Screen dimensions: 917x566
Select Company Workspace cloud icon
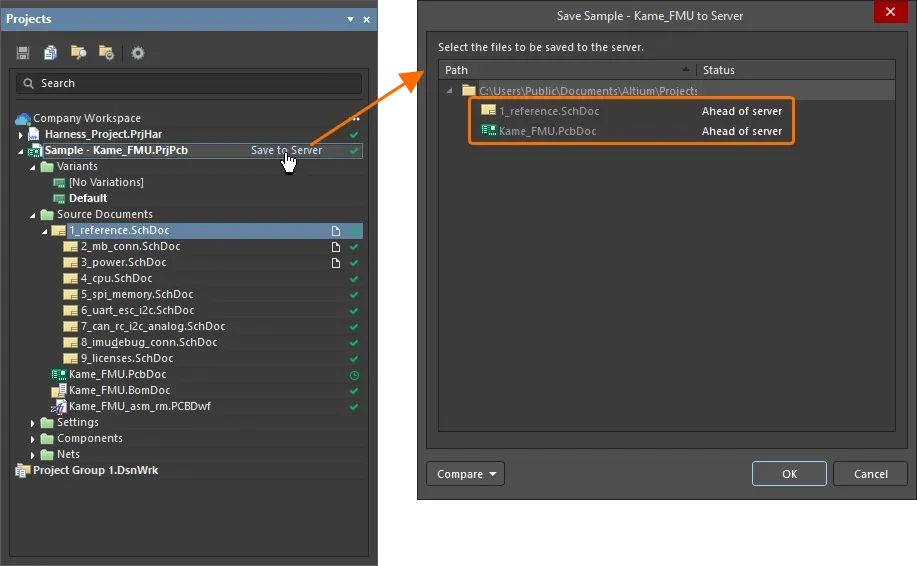coord(23,119)
